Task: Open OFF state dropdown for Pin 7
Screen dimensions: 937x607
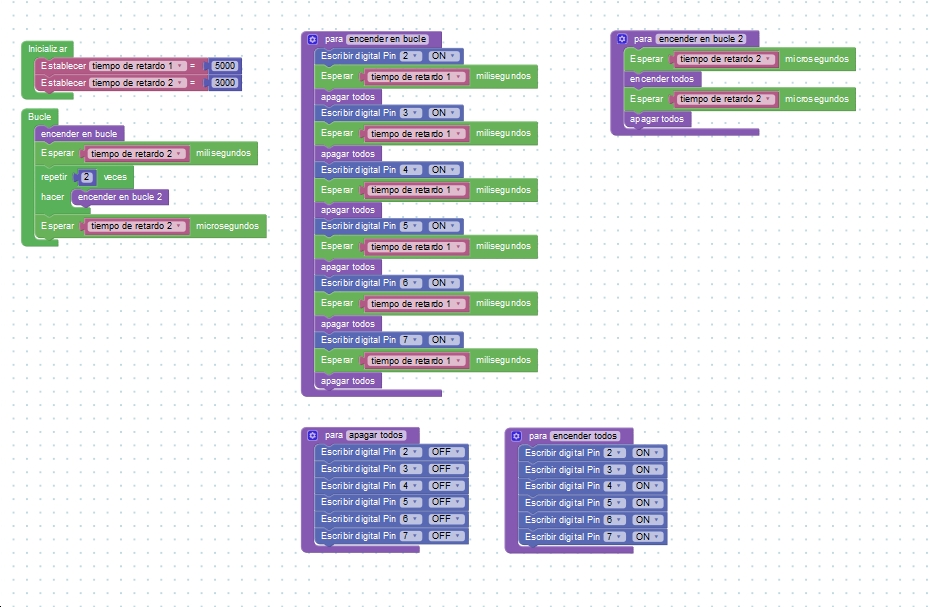Action: pyautogui.click(x=445, y=536)
